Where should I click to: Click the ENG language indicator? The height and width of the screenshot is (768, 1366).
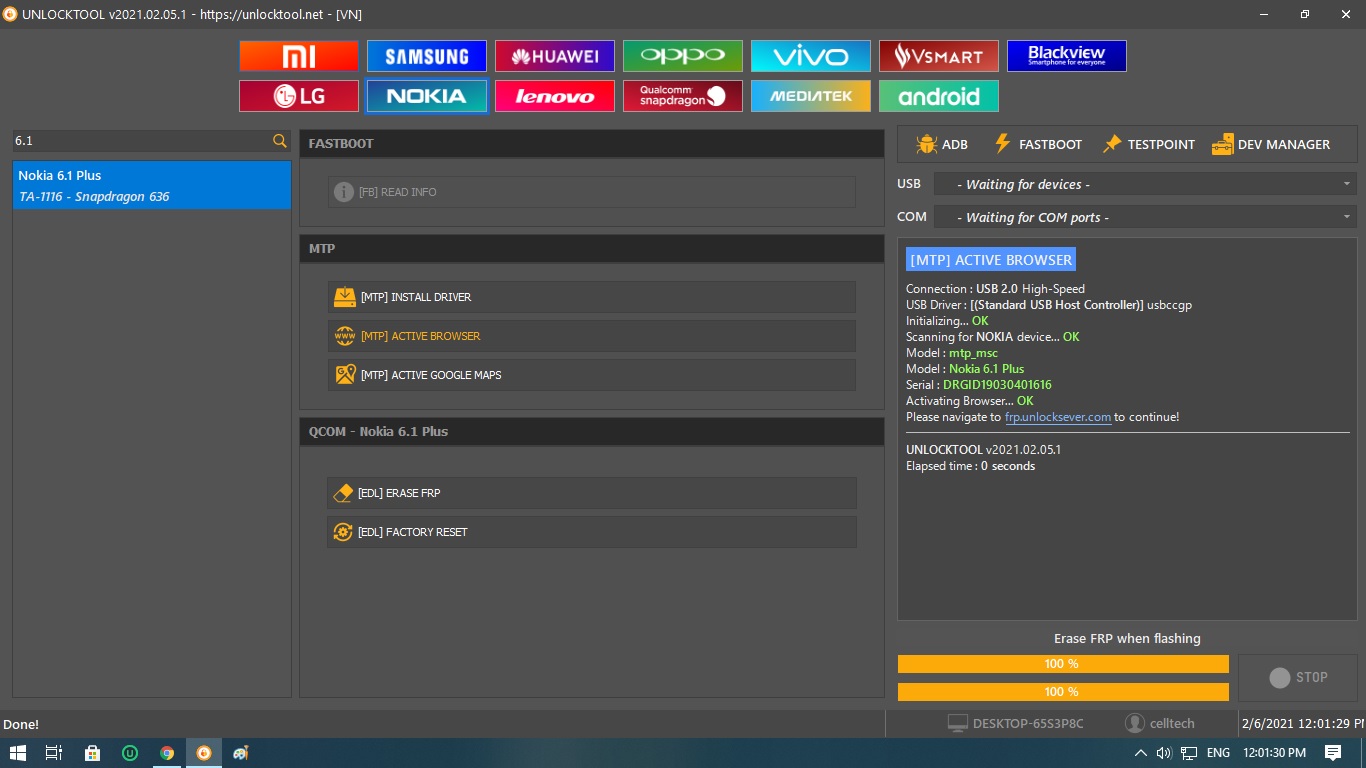pos(1218,753)
